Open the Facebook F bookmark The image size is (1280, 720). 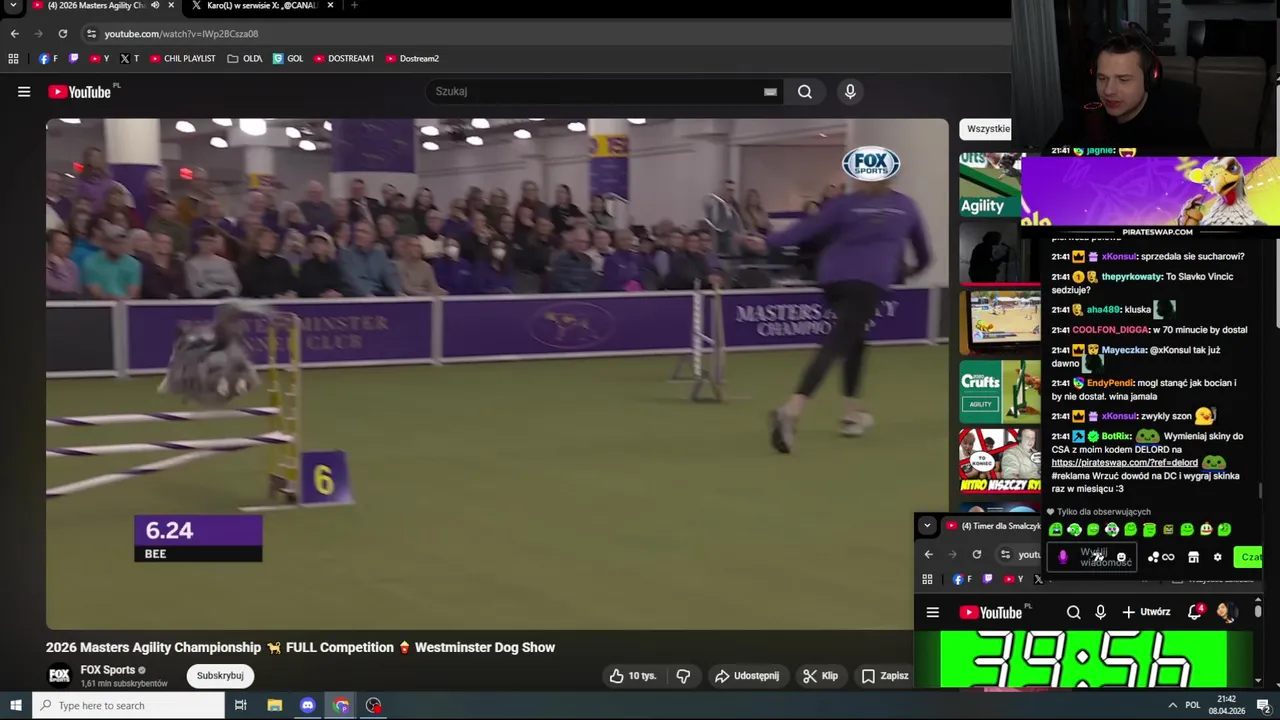[x=48, y=59]
